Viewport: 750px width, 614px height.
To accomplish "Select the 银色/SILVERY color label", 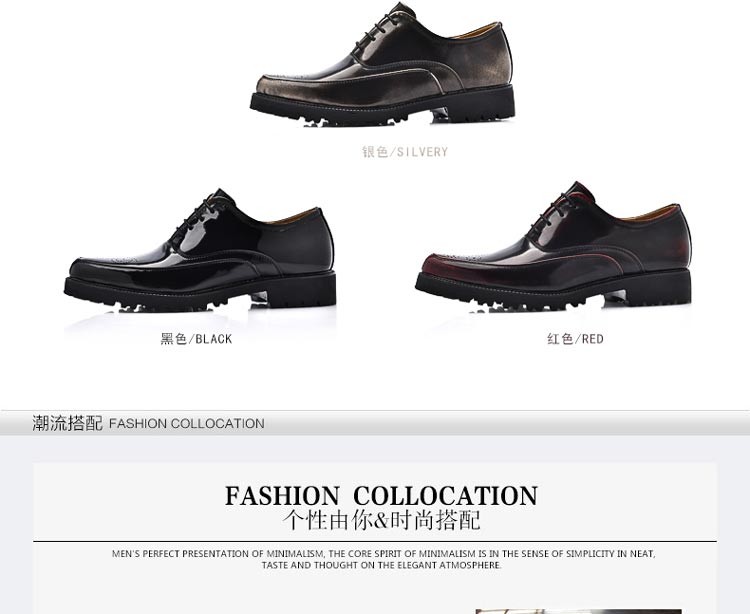I will (405, 152).
